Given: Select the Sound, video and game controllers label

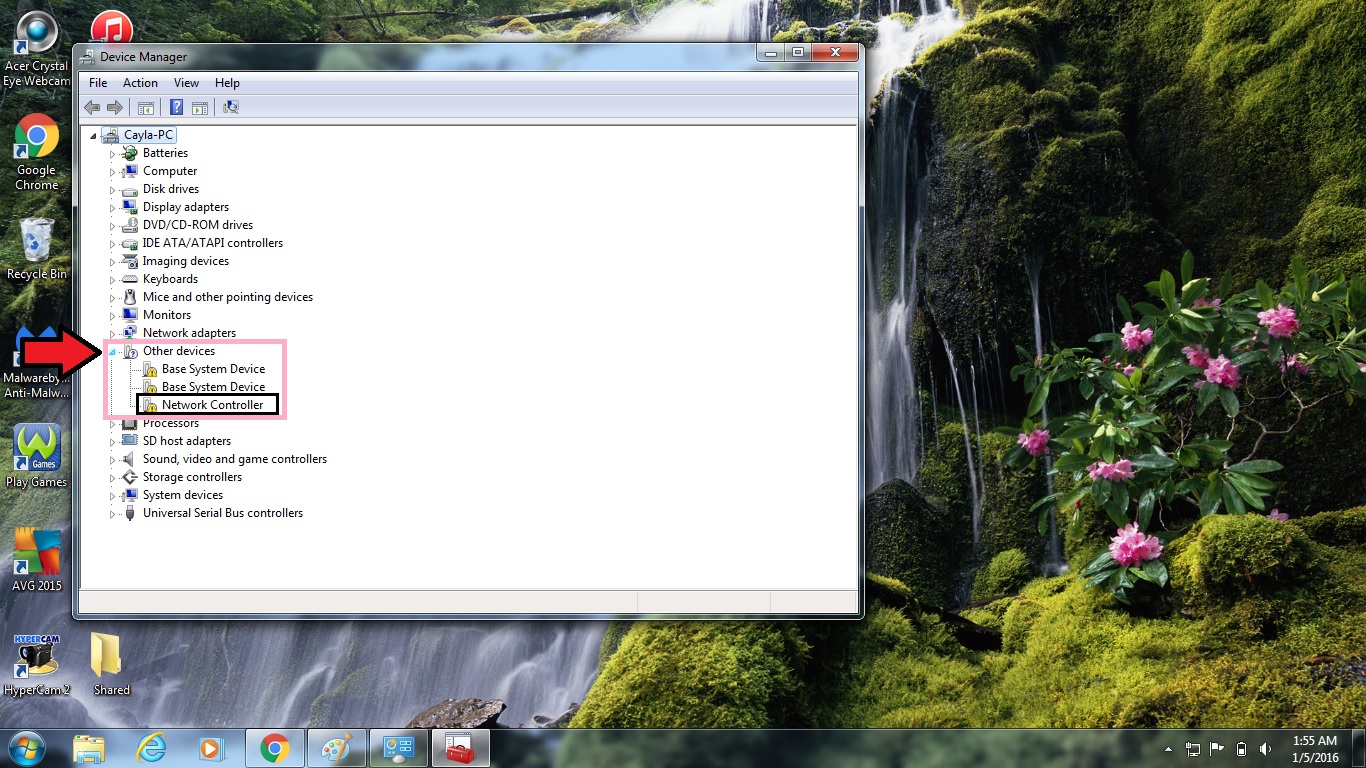Looking at the screenshot, I should [x=235, y=459].
